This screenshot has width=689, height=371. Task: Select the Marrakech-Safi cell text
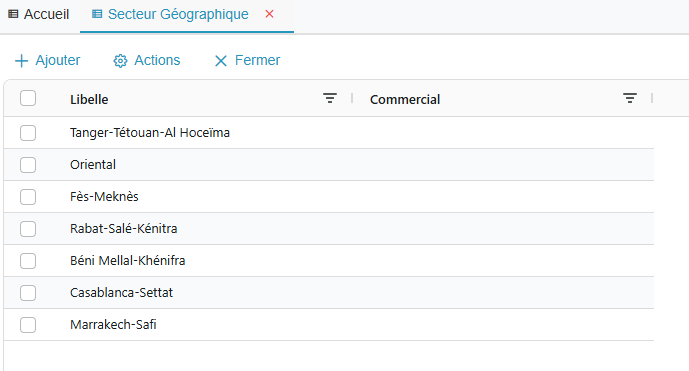click(x=113, y=325)
